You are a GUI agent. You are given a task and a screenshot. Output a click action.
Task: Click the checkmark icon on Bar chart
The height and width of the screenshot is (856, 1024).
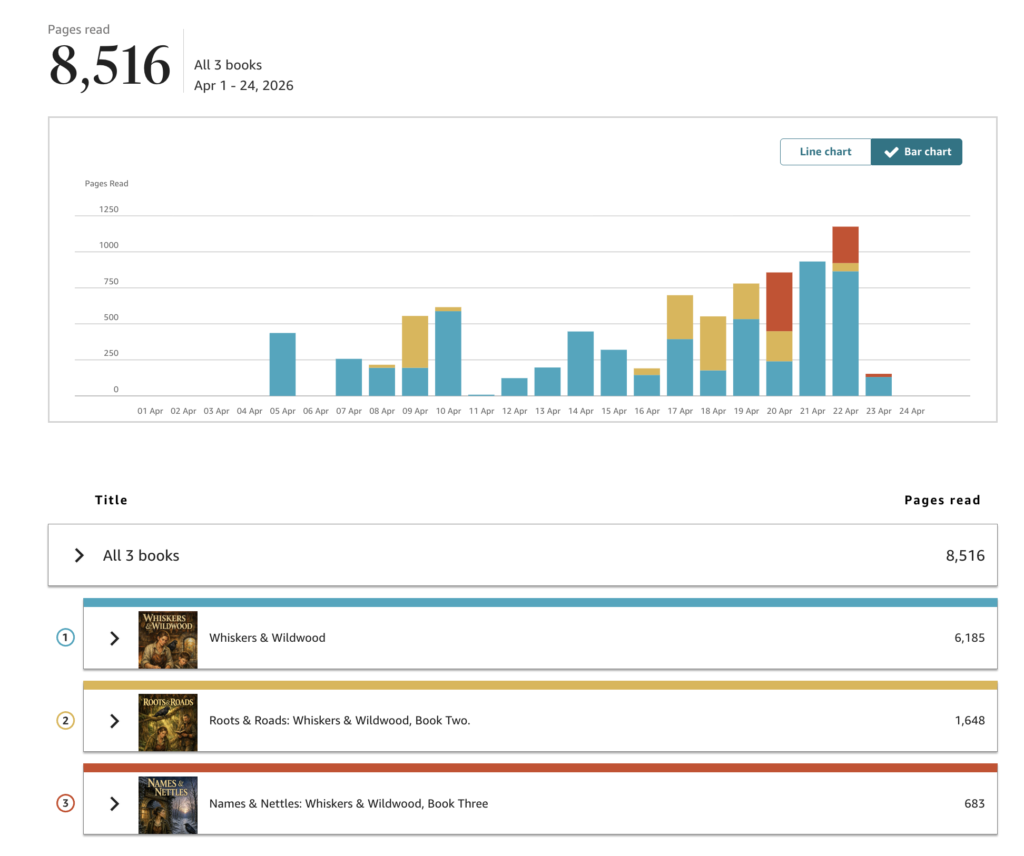point(891,152)
